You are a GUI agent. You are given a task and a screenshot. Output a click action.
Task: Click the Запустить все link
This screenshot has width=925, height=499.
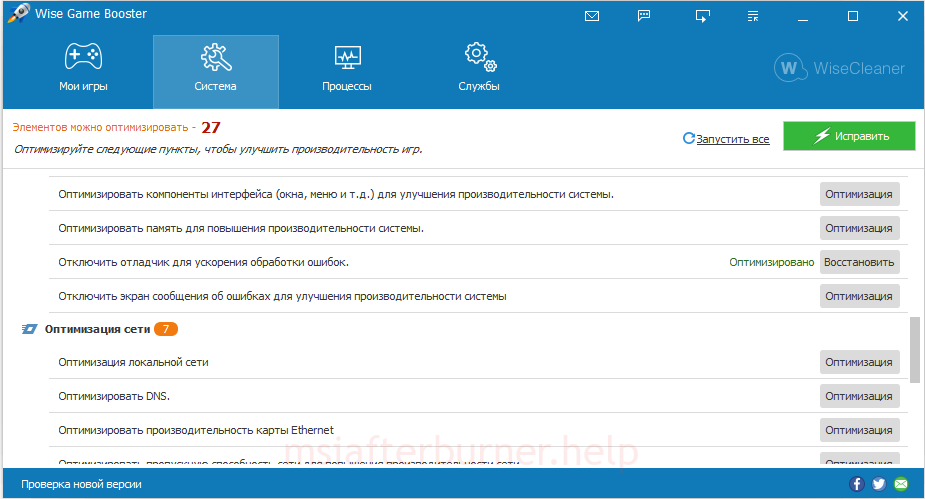tap(732, 139)
